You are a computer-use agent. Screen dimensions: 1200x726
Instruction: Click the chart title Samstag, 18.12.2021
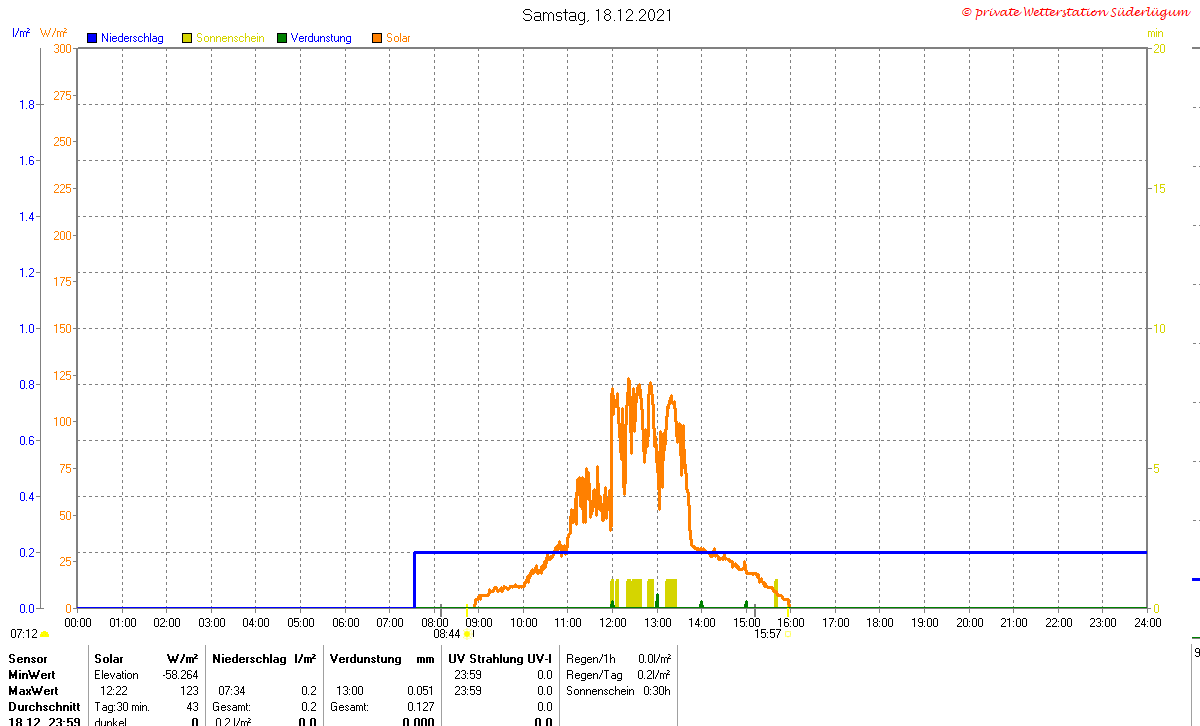(598, 15)
